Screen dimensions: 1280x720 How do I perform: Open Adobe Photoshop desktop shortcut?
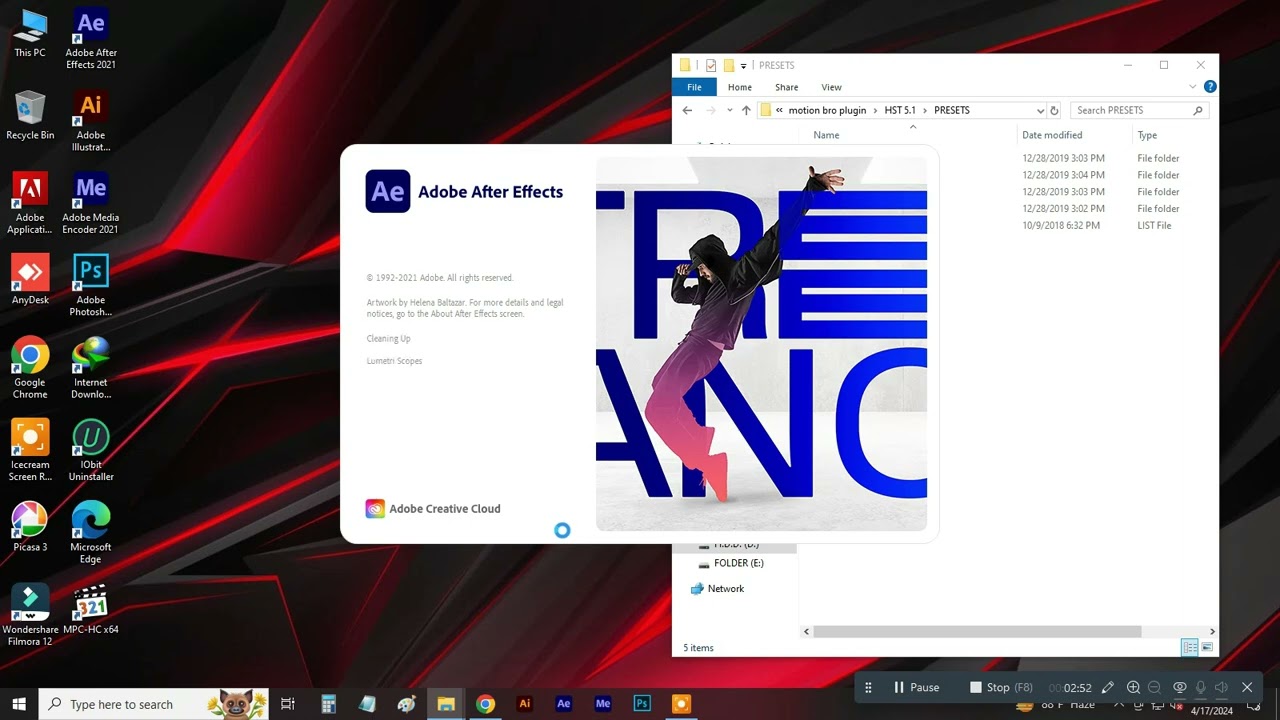pos(91,285)
